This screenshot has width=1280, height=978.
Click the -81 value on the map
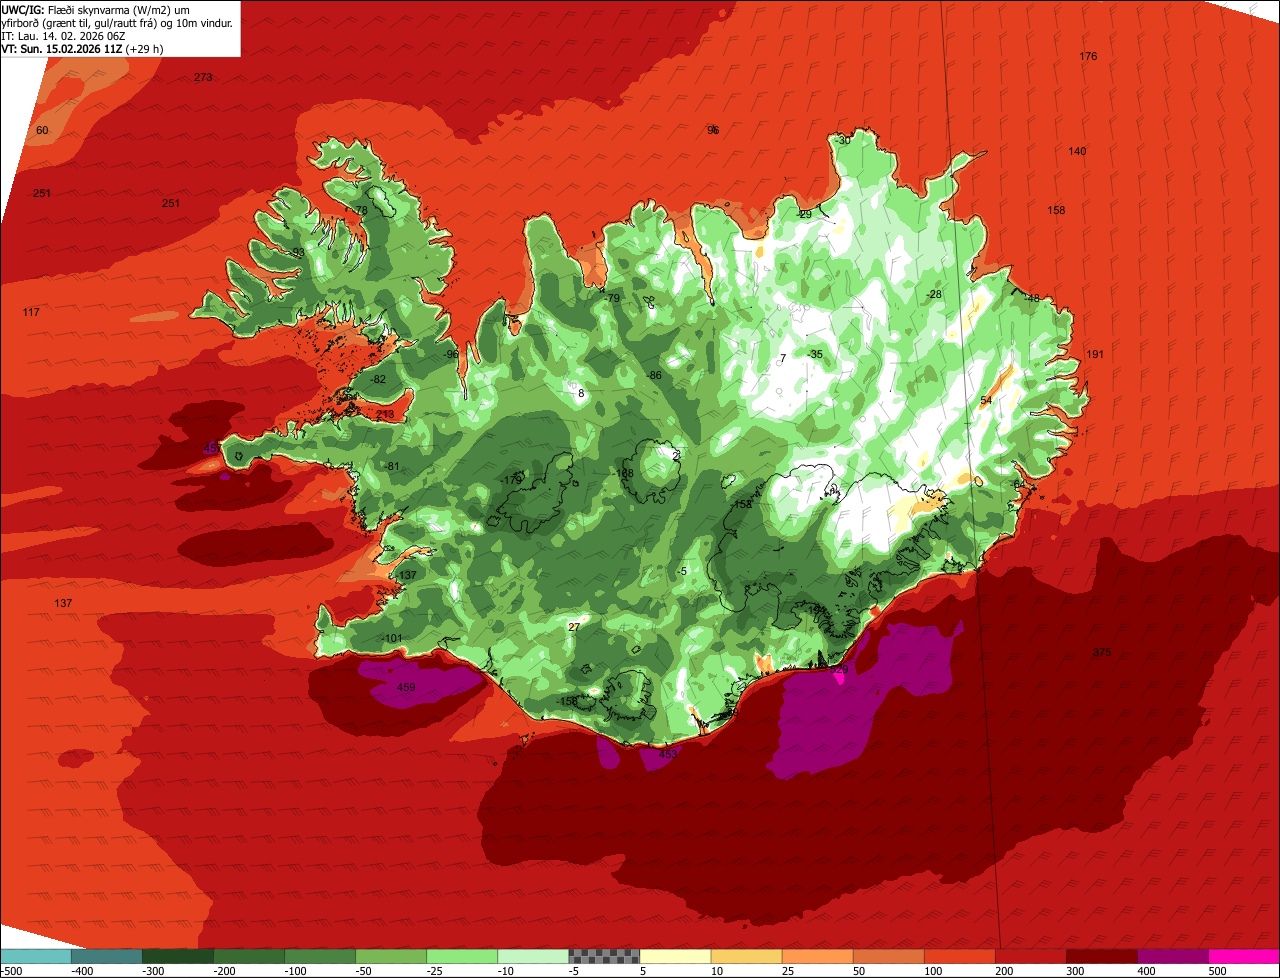(391, 466)
